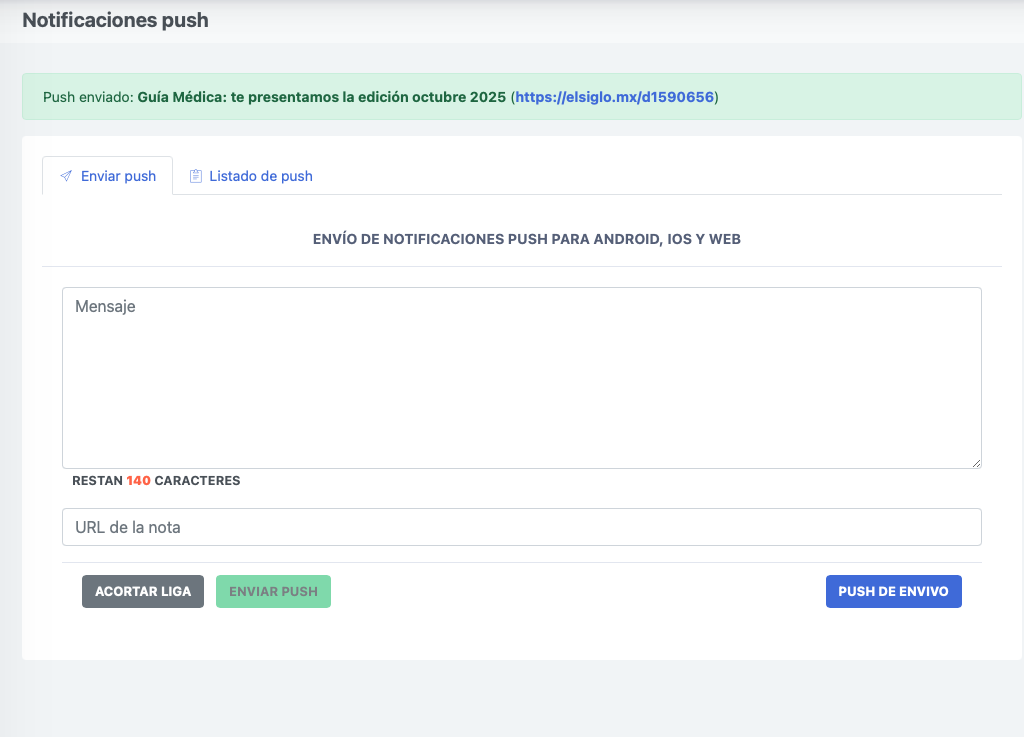1024x737 pixels.
Task: Click the ENVÍO DE NOTIFICACIONES PUSH heading
Action: point(526,240)
